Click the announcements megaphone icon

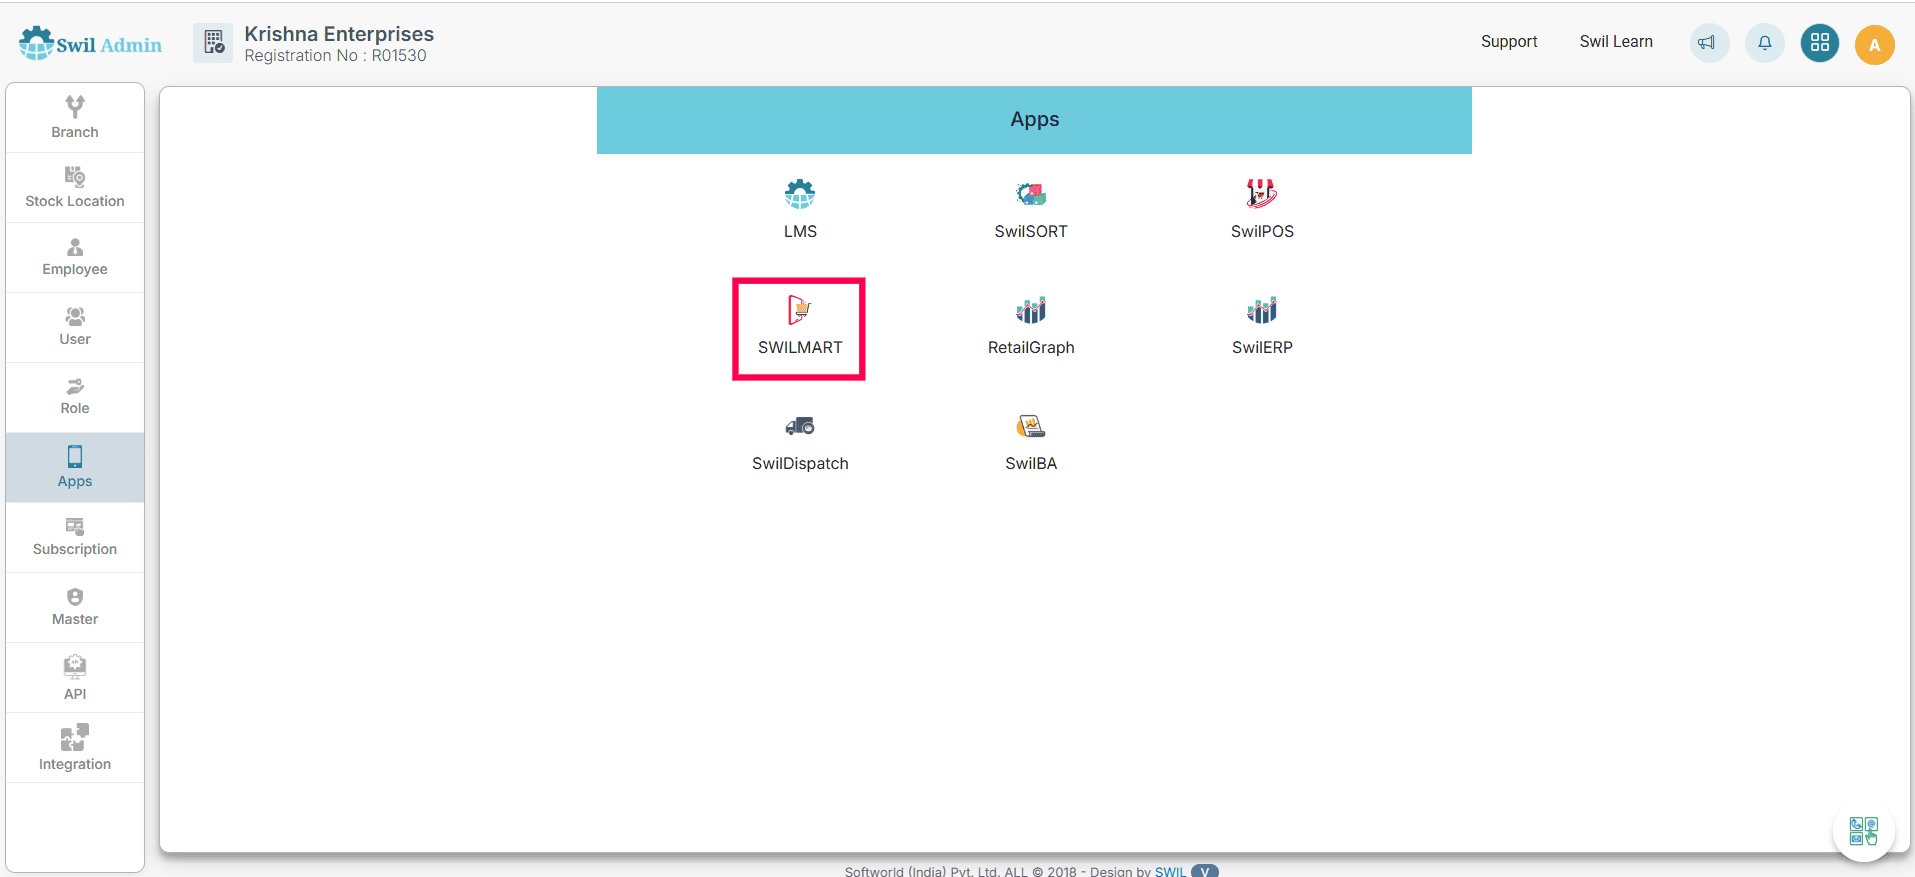[x=1709, y=43]
